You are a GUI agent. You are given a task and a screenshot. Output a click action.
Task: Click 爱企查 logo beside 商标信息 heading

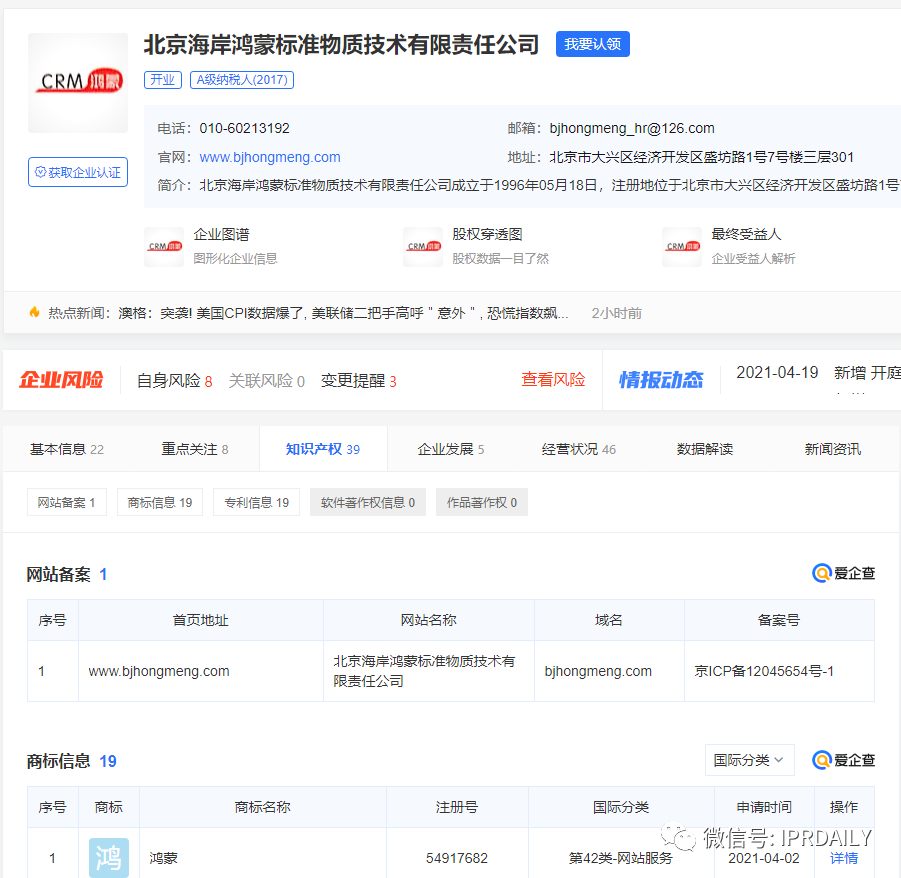(x=843, y=760)
